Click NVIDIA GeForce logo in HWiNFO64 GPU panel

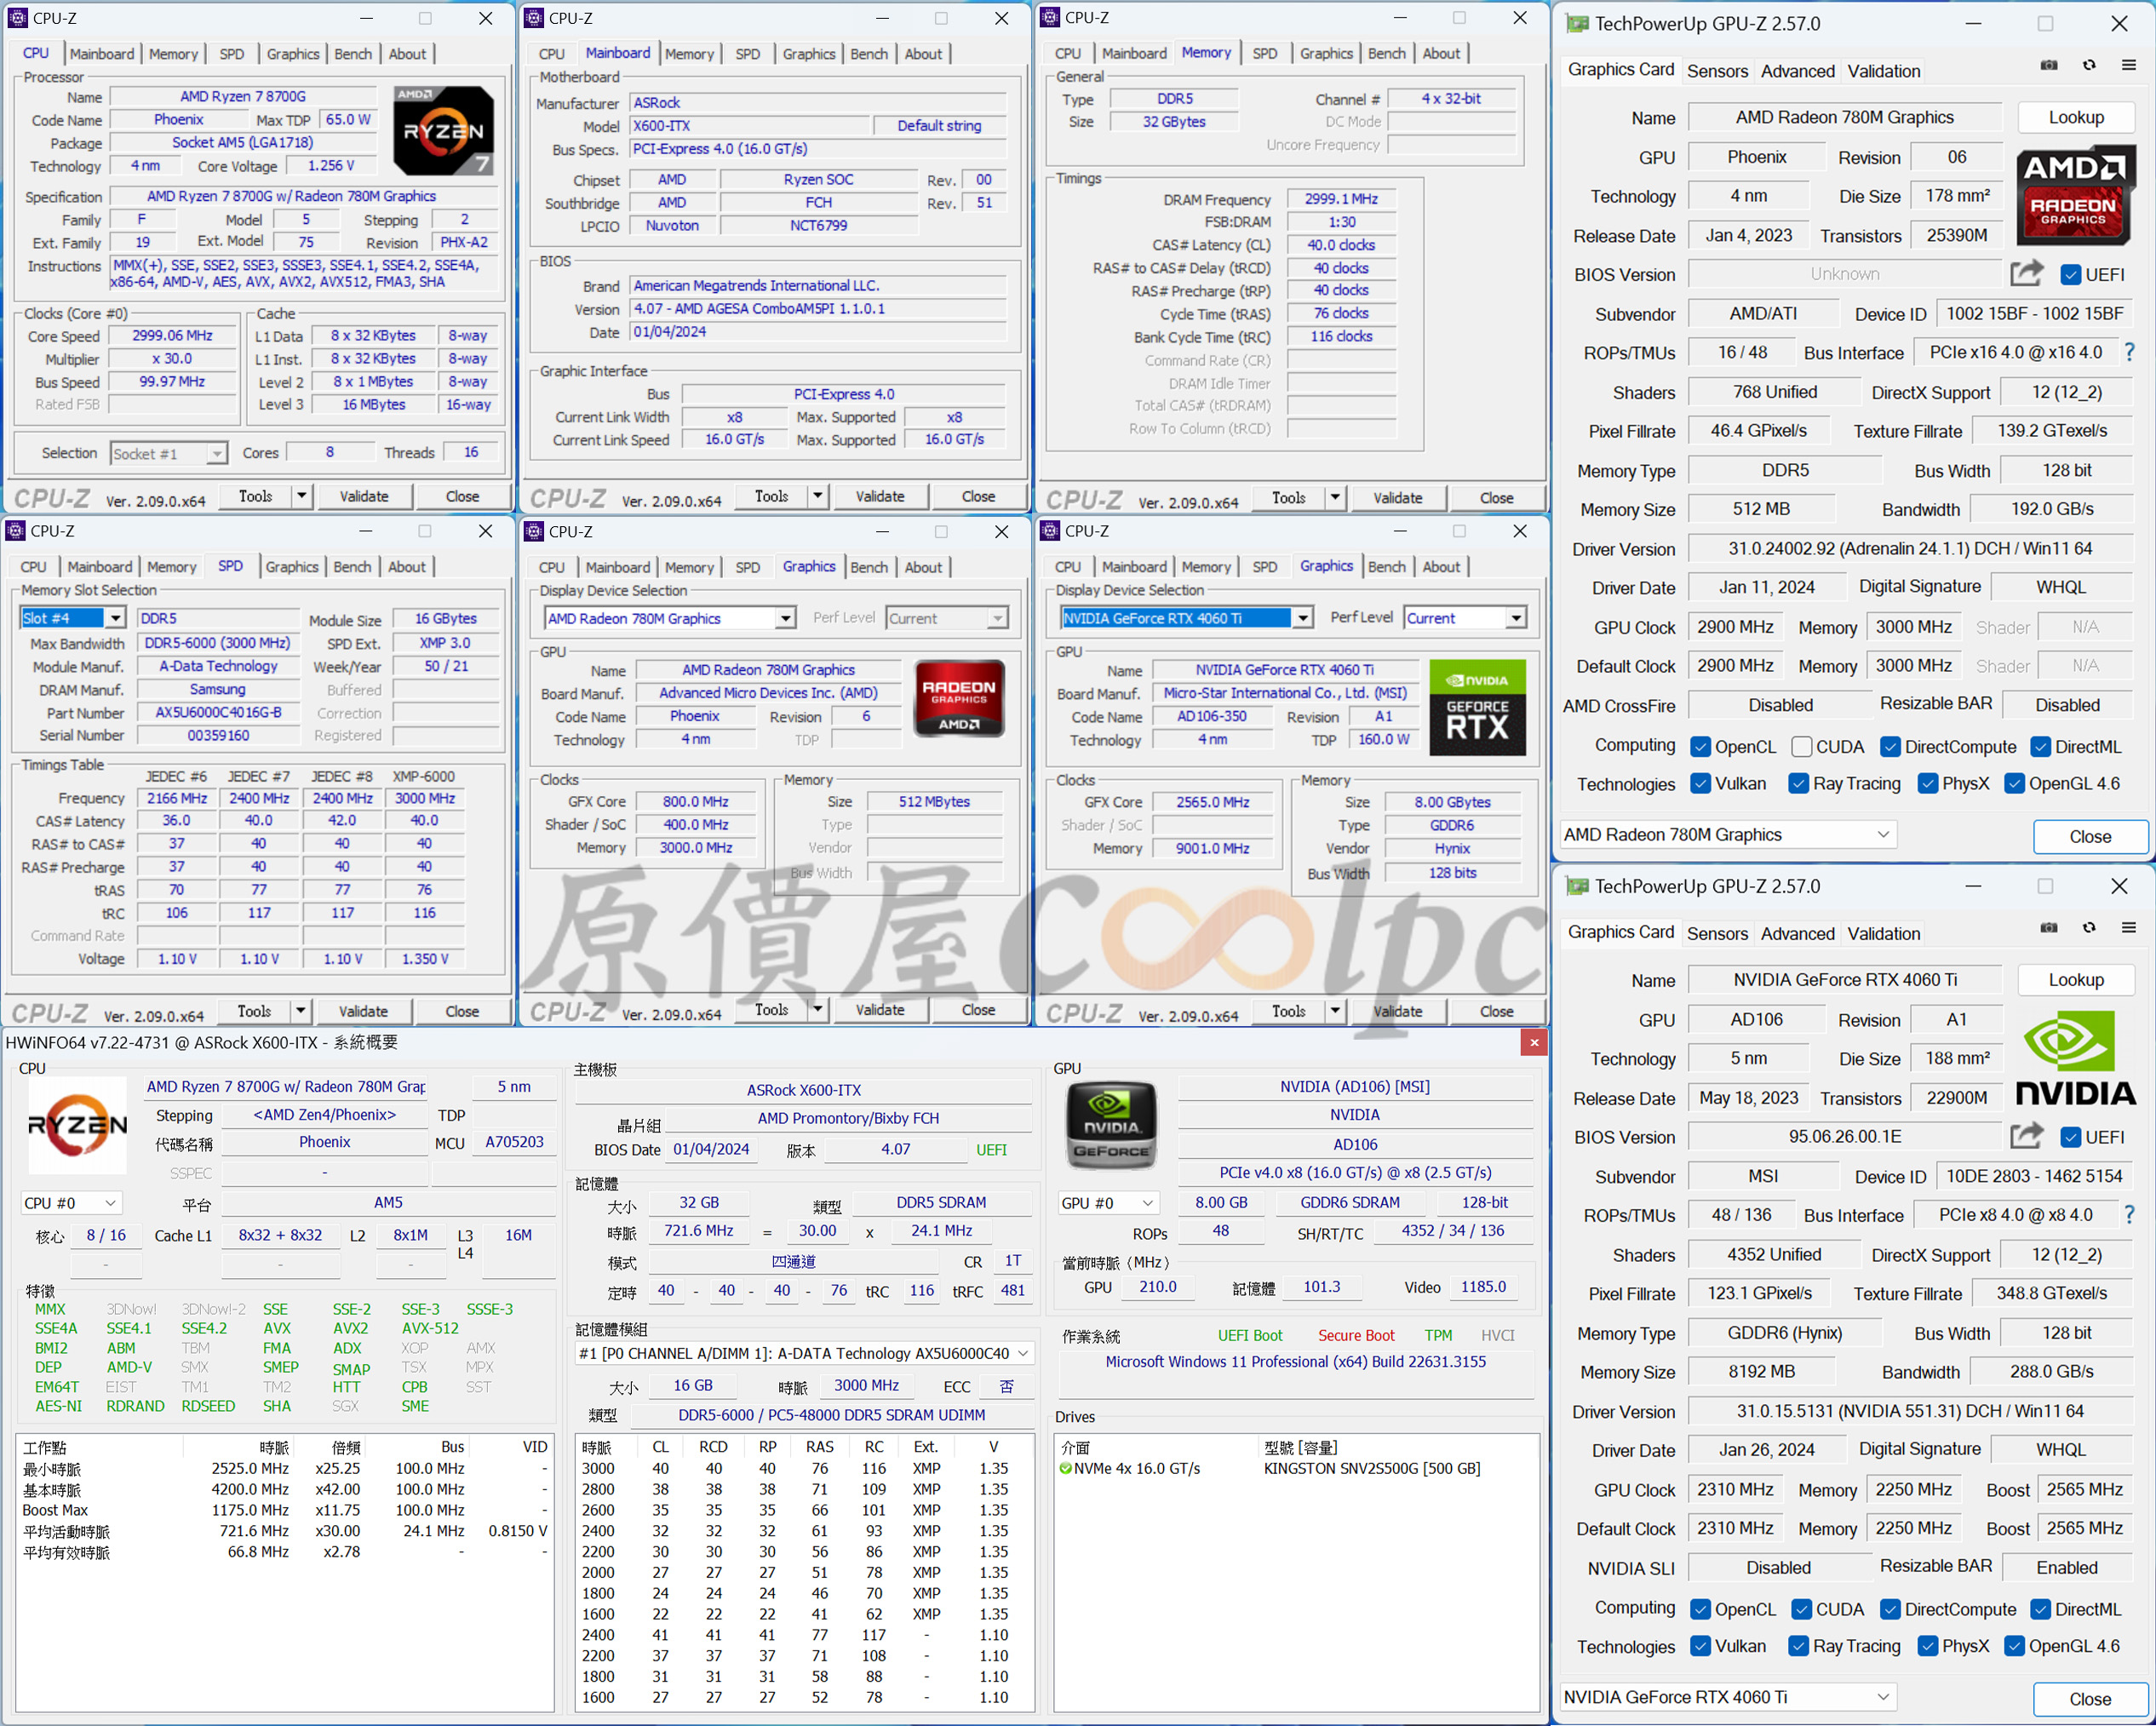click(1111, 1126)
